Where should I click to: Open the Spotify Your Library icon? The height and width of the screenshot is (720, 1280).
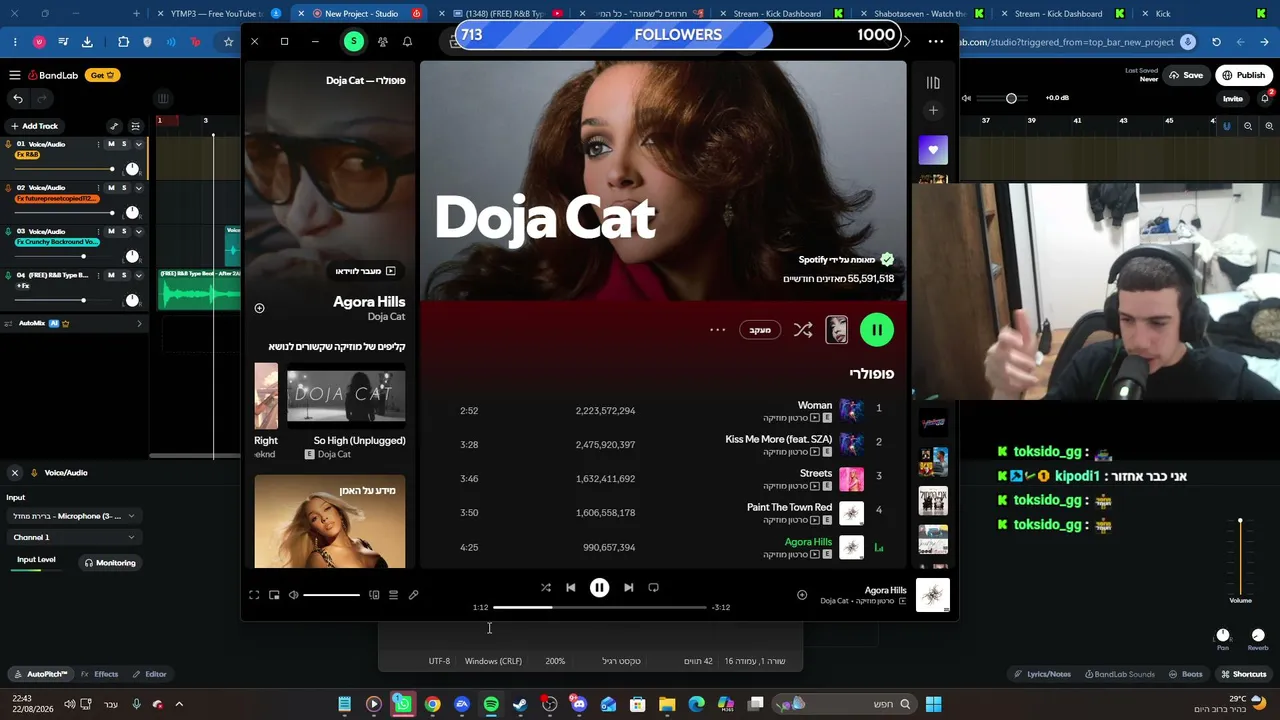[933, 83]
